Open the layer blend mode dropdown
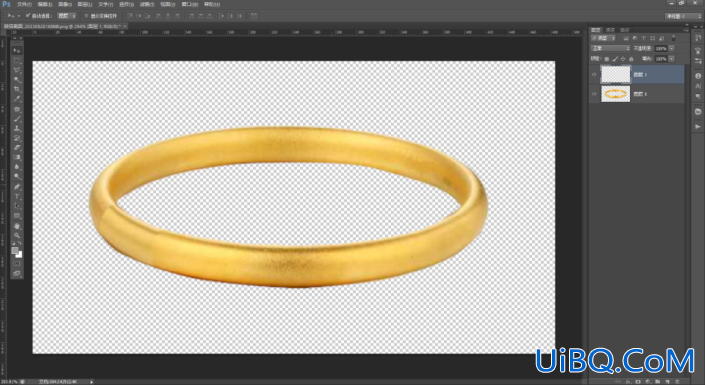Viewport: 705px width, 385px height. click(x=610, y=48)
